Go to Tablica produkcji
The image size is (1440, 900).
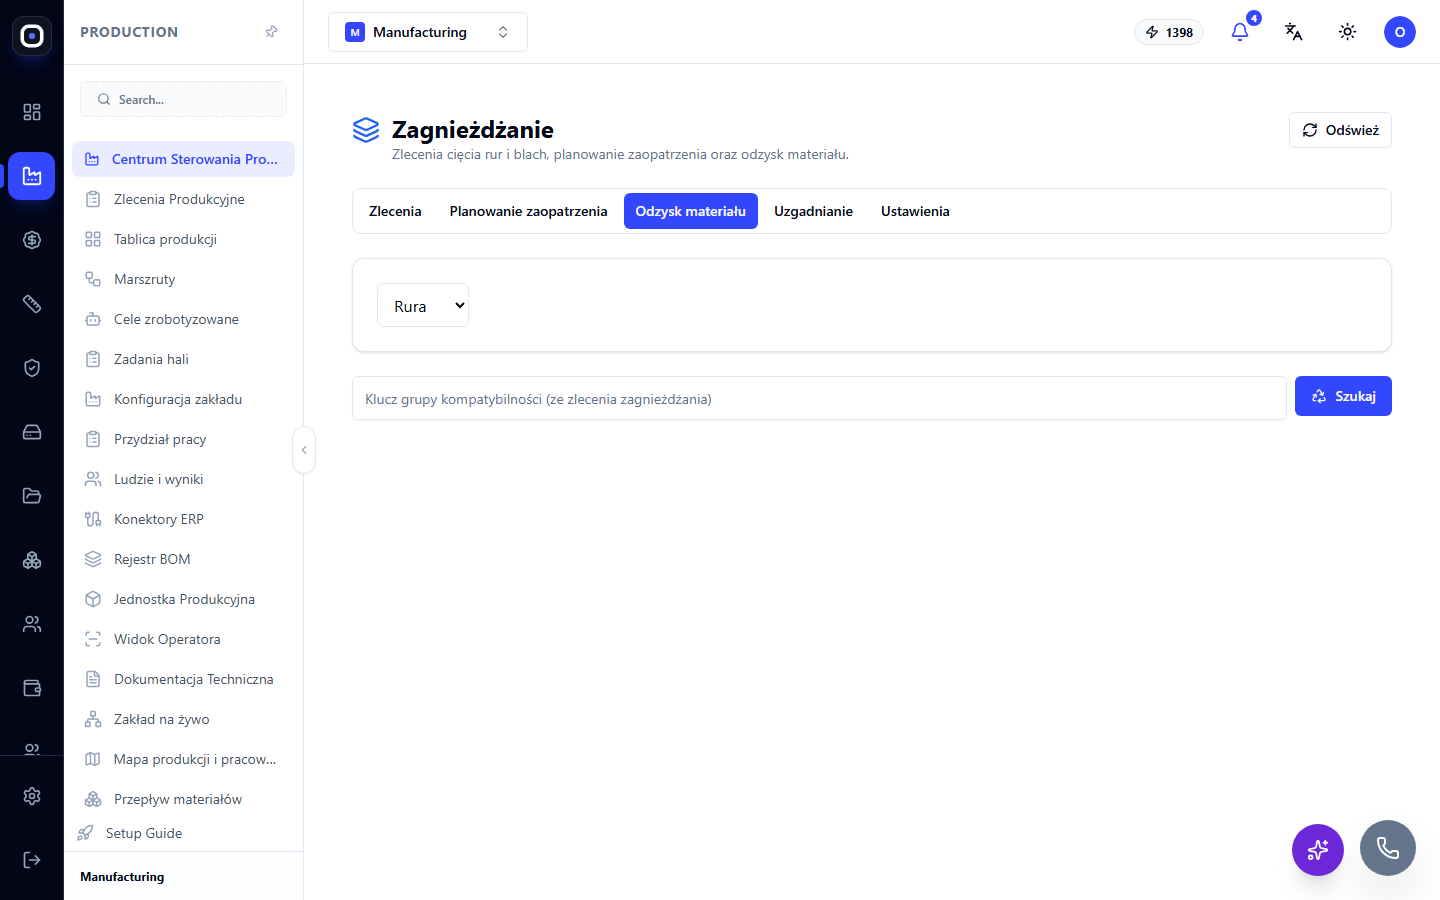point(184,239)
